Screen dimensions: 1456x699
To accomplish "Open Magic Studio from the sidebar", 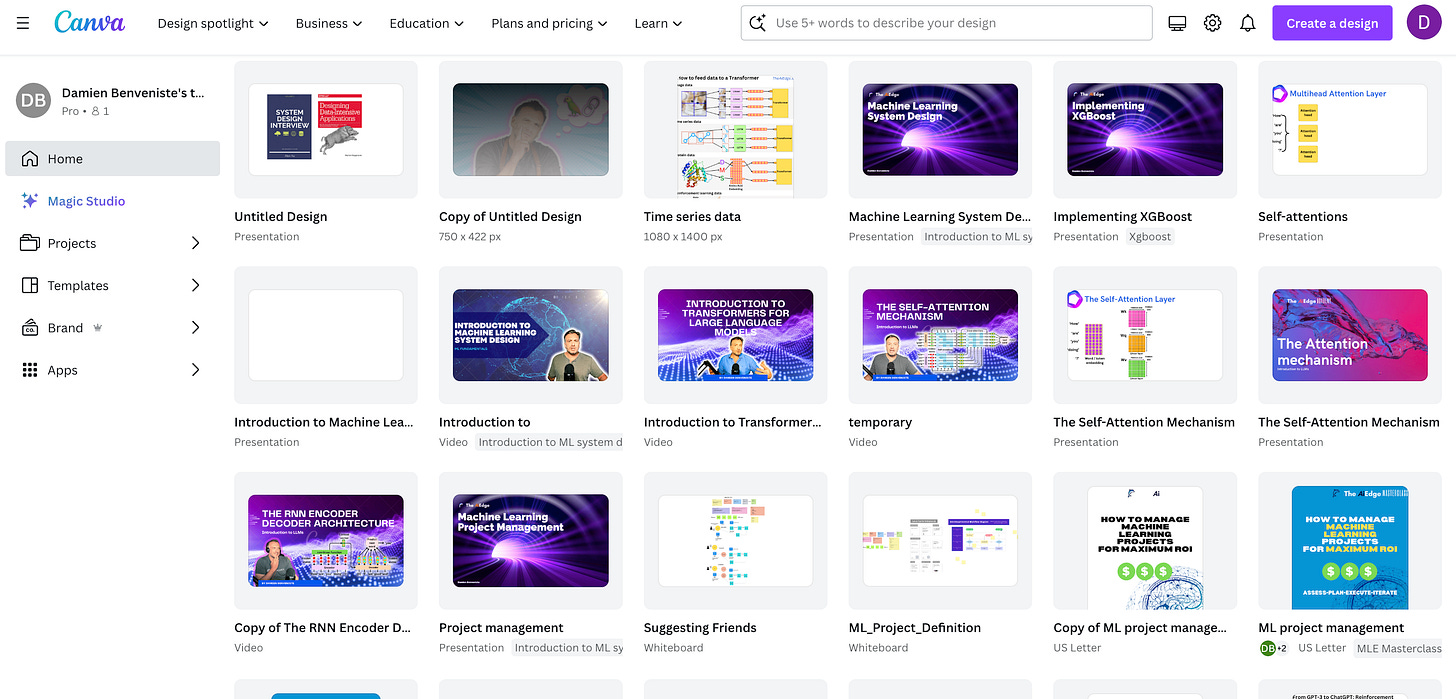I will pos(112,200).
